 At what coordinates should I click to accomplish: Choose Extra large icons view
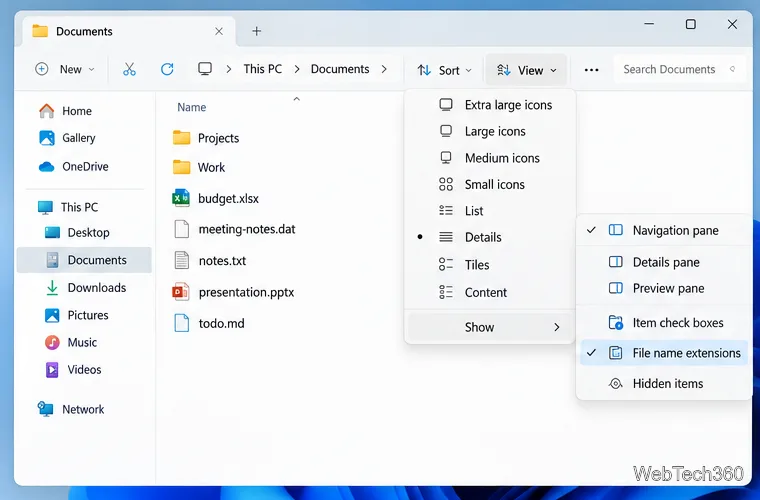(x=490, y=105)
